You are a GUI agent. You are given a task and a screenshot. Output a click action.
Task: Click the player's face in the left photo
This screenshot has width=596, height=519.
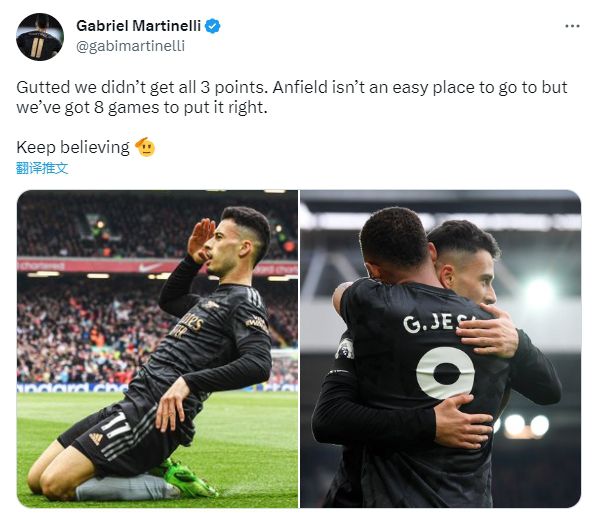(228, 246)
